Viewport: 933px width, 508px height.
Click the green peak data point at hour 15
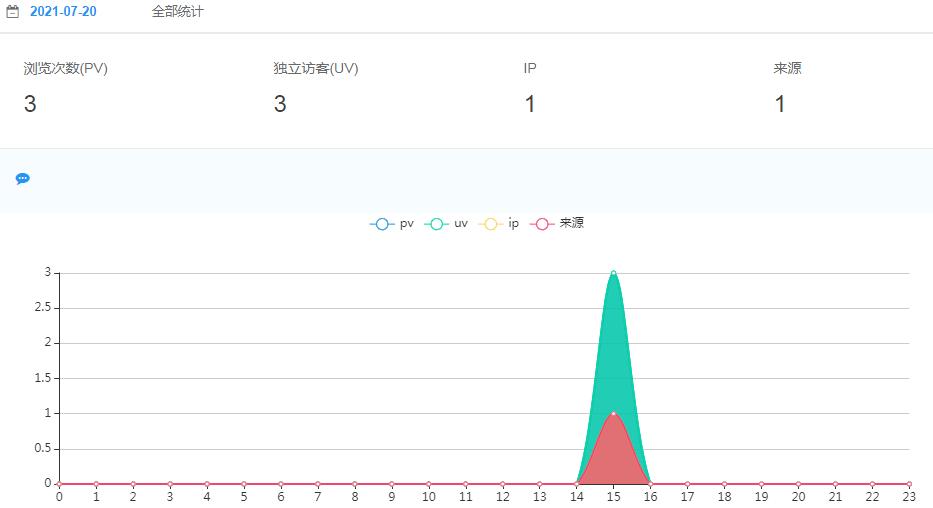613,273
